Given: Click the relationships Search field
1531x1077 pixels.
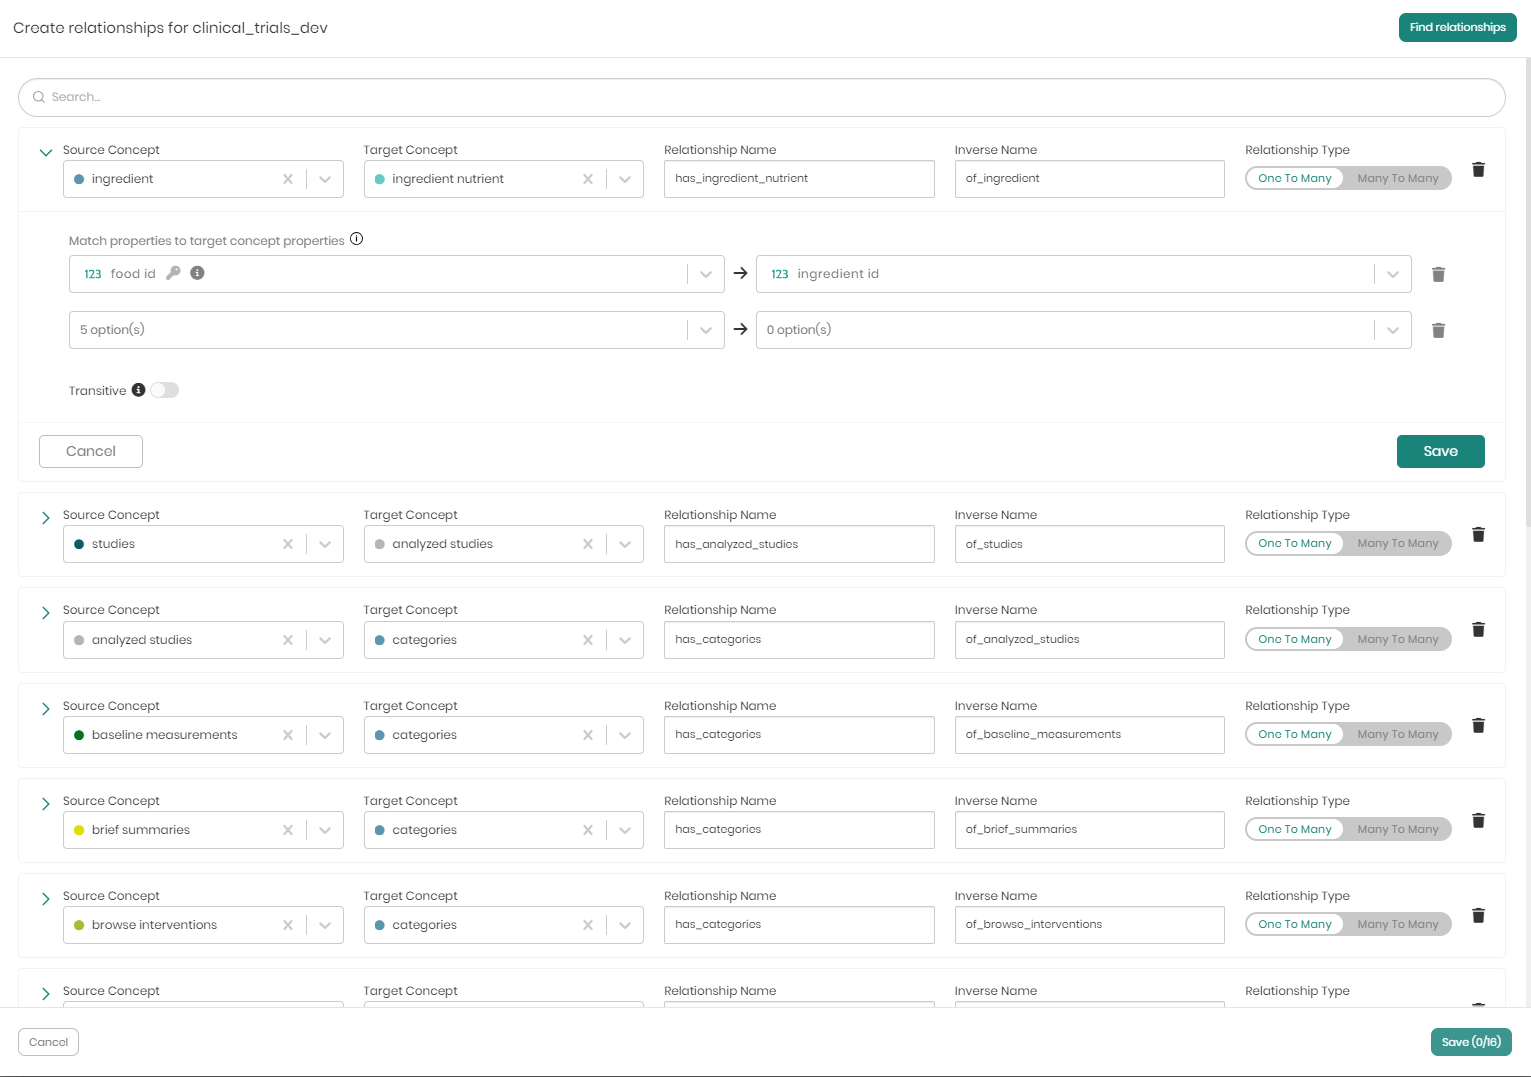Looking at the screenshot, I should coord(762,97).
